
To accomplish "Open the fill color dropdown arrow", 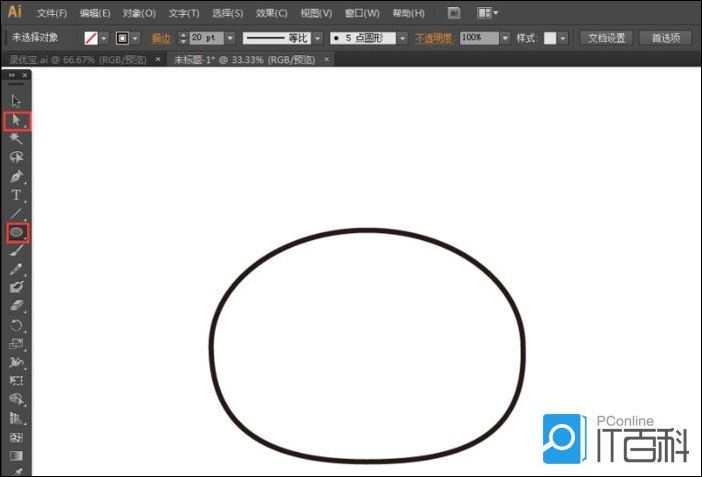I will coord(104,39).
